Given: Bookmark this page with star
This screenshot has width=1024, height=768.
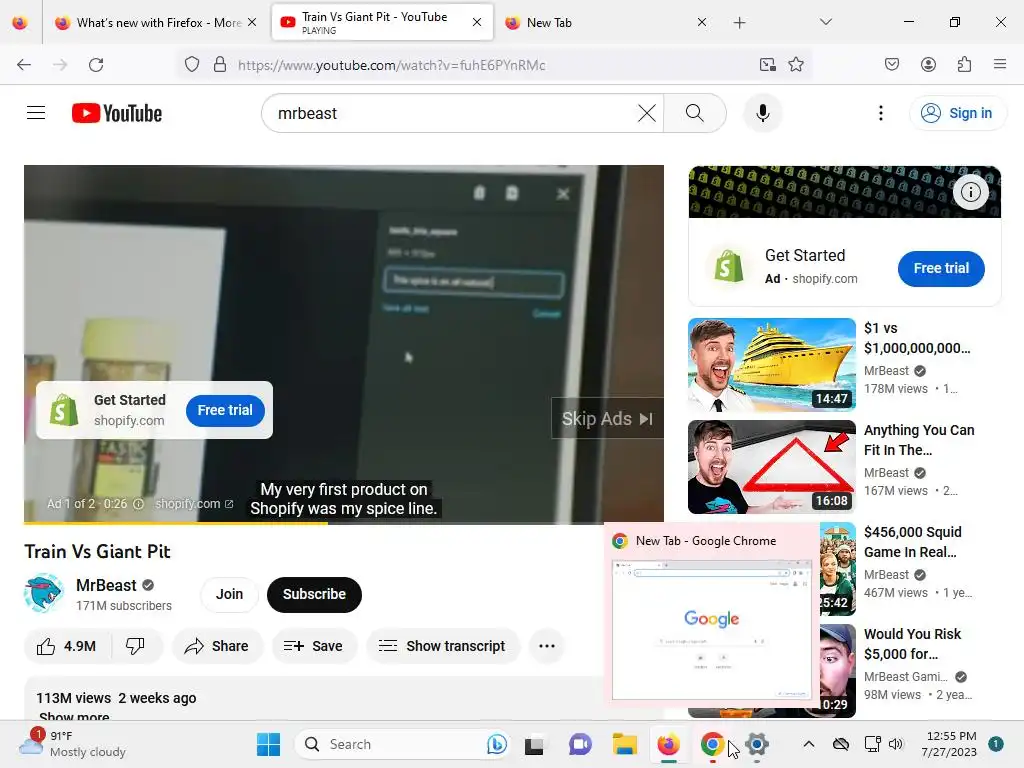Looking at the screenshot, I should click(795, 65).
